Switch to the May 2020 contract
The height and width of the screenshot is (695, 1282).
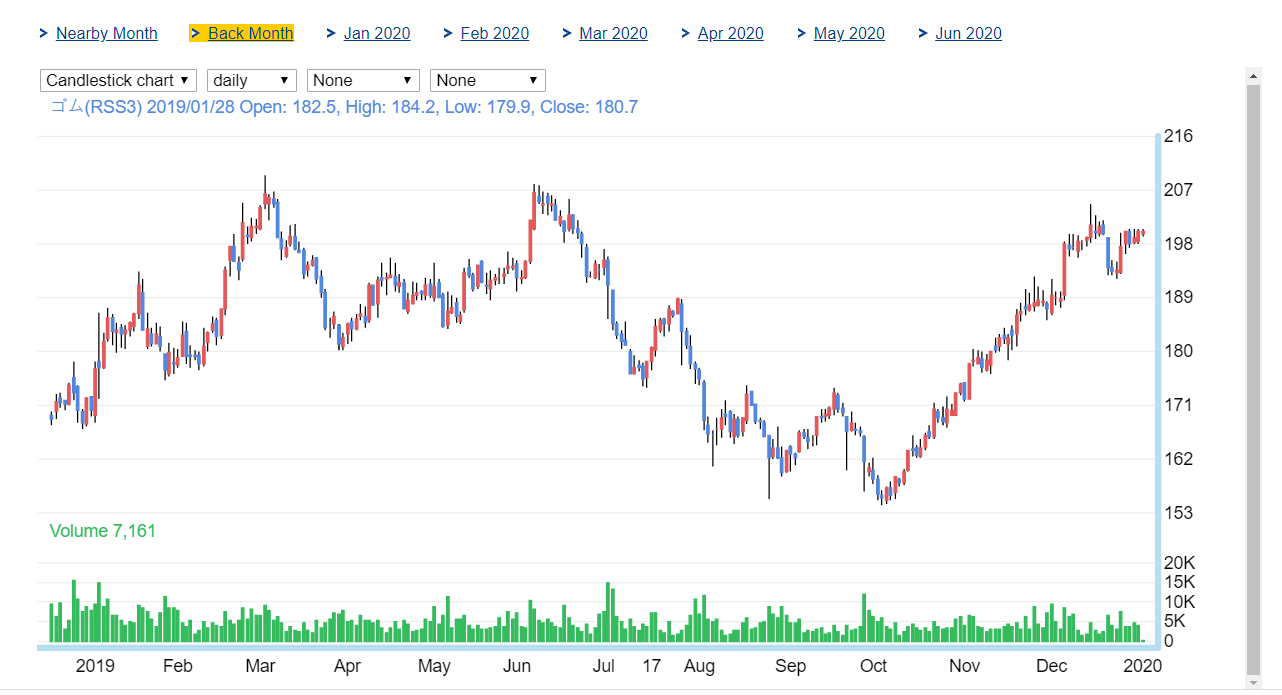click(849, 33)
